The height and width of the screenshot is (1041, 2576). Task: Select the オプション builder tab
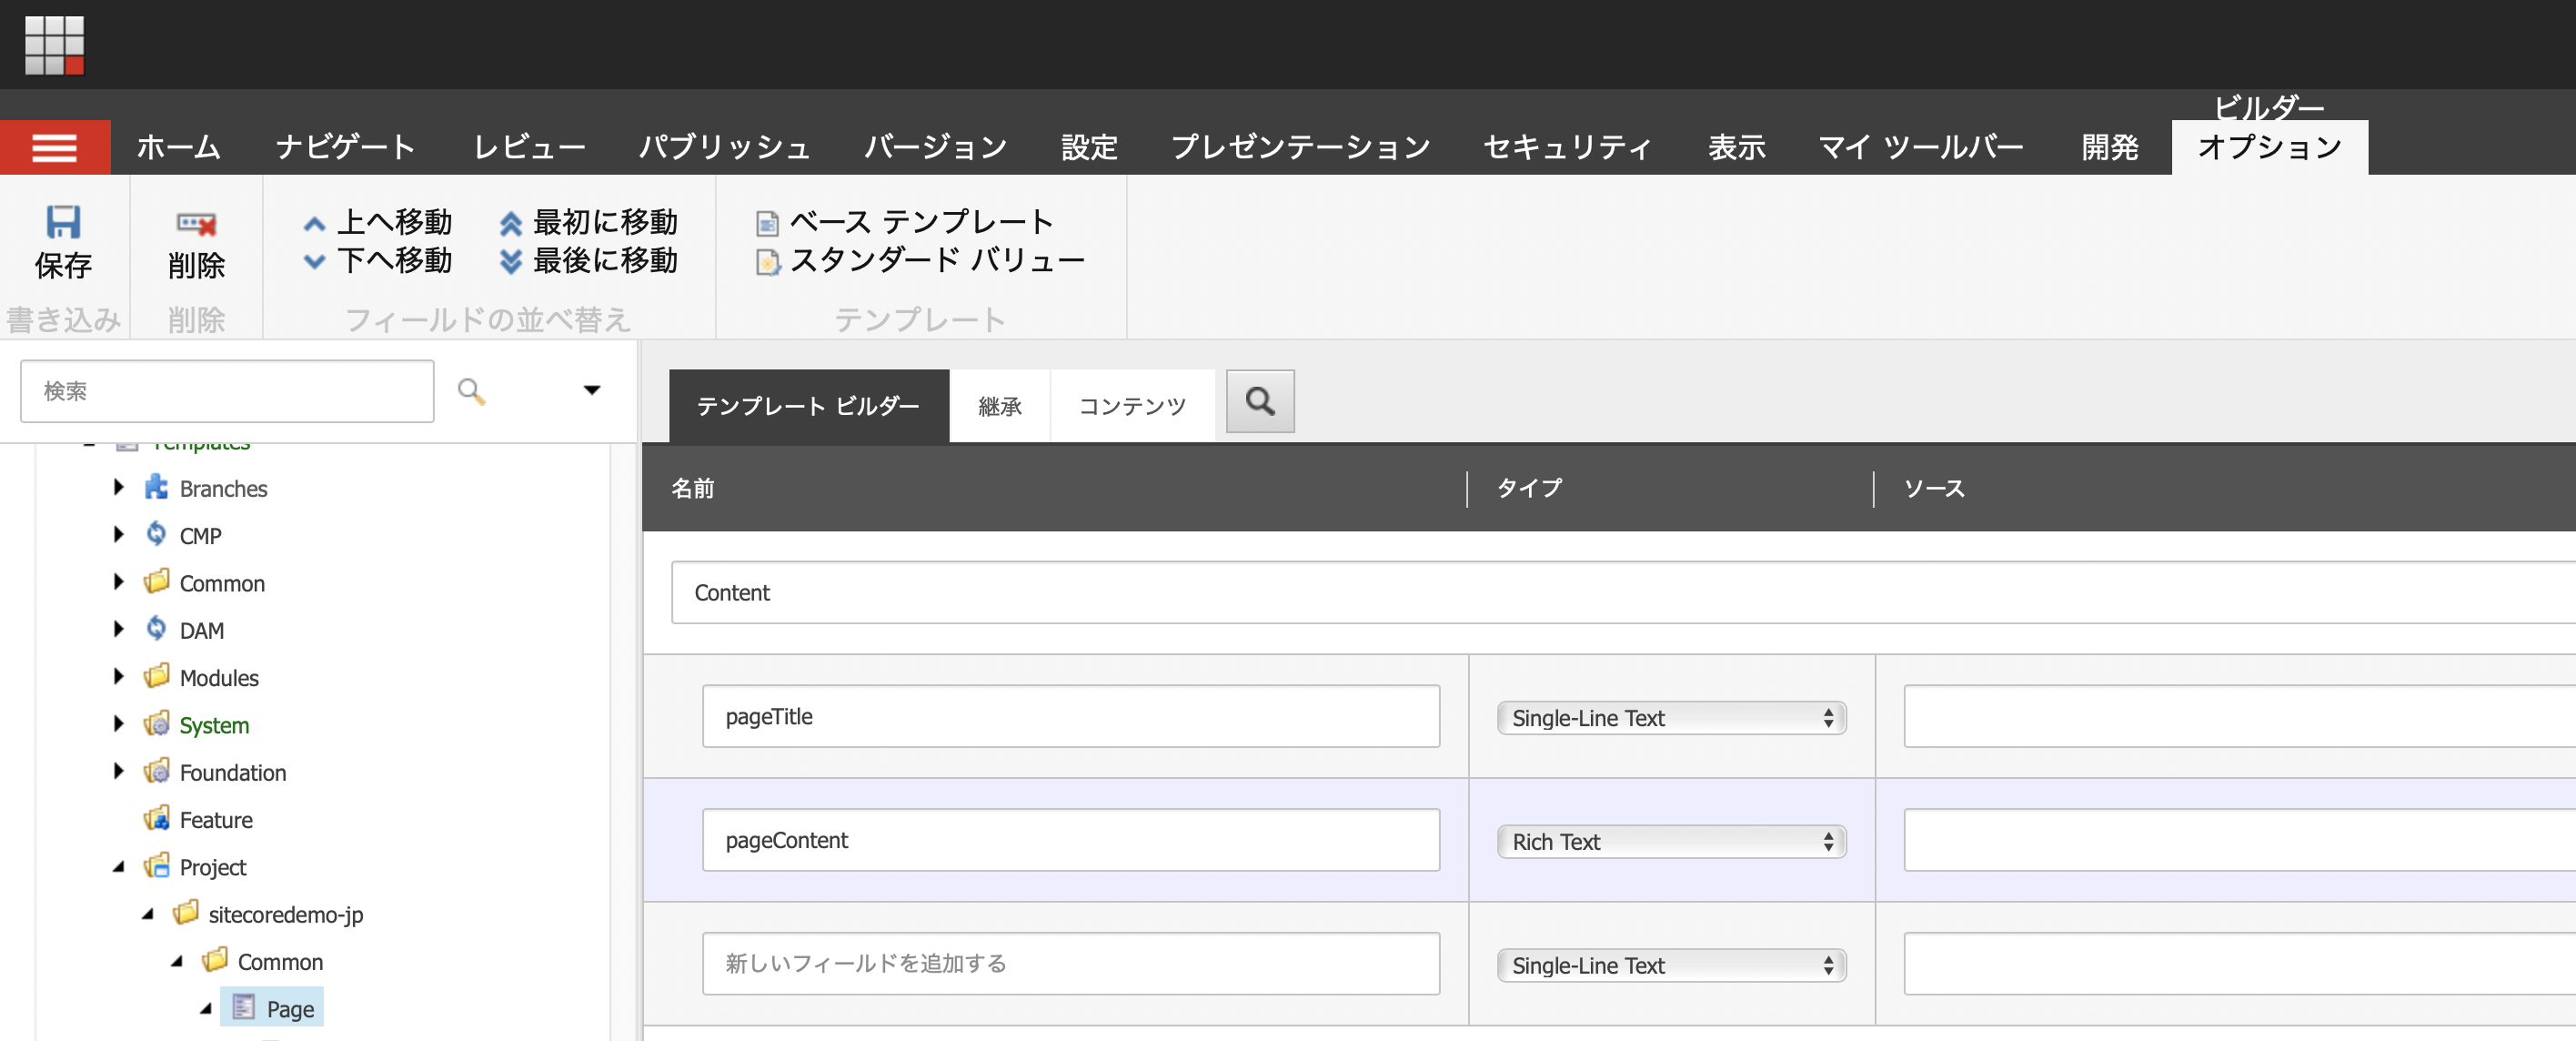pos(2270,148)
